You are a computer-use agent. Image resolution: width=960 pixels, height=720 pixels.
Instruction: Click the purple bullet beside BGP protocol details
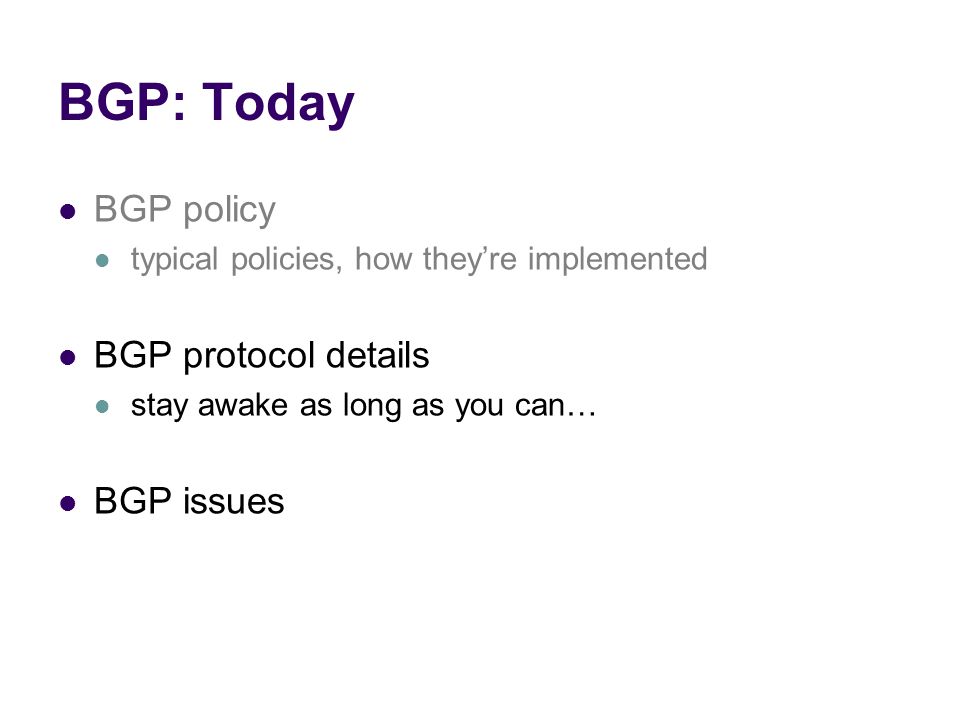click(68, 358)
